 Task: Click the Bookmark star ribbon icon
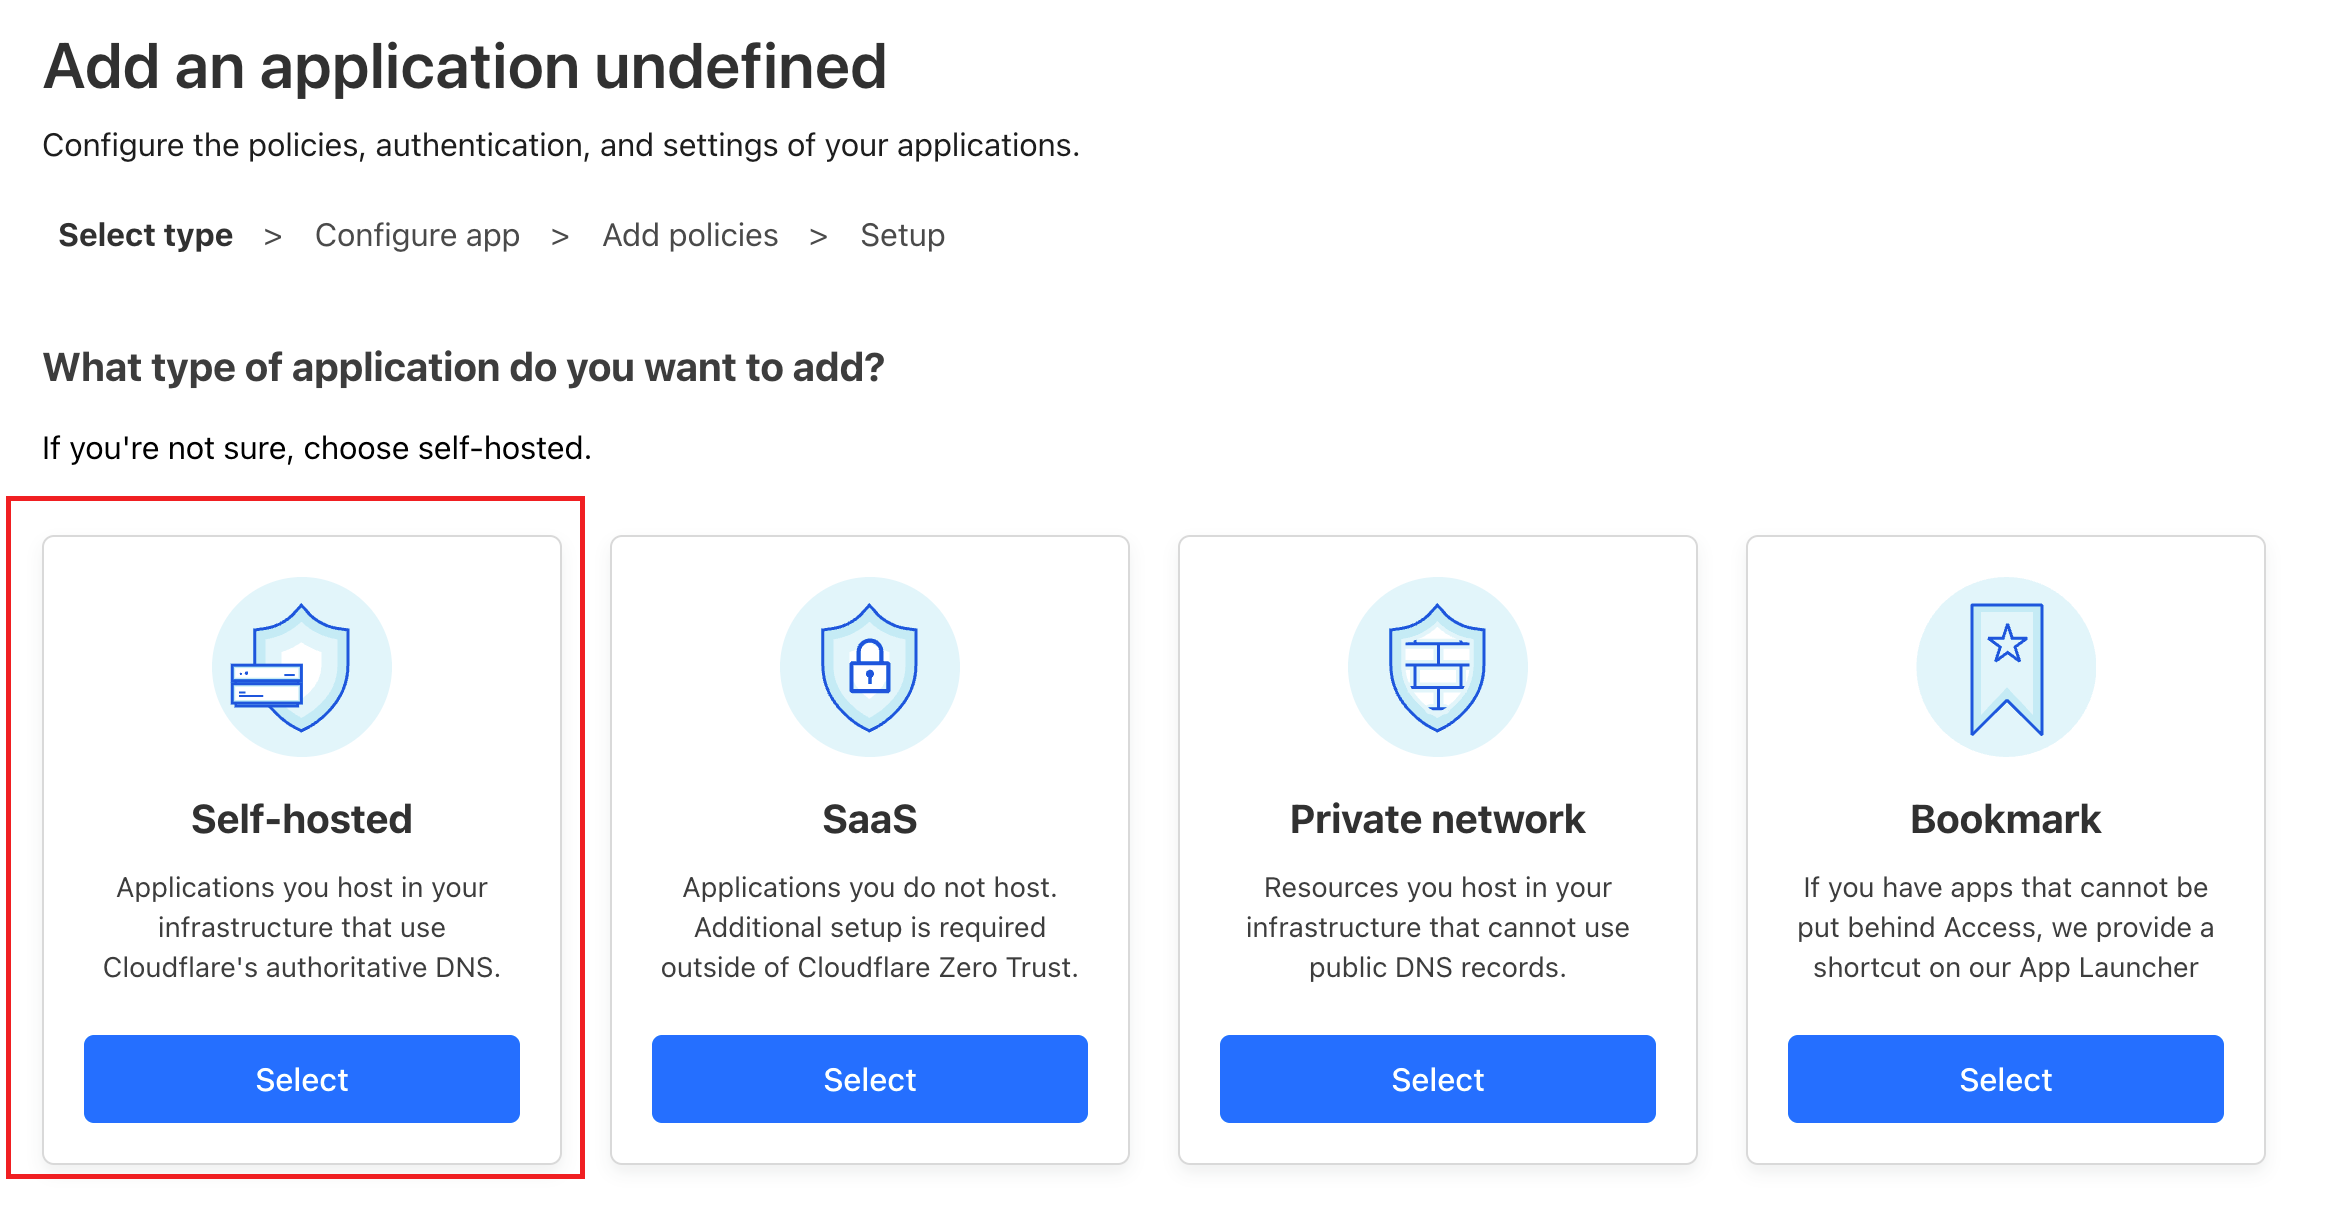point(2005,667)
